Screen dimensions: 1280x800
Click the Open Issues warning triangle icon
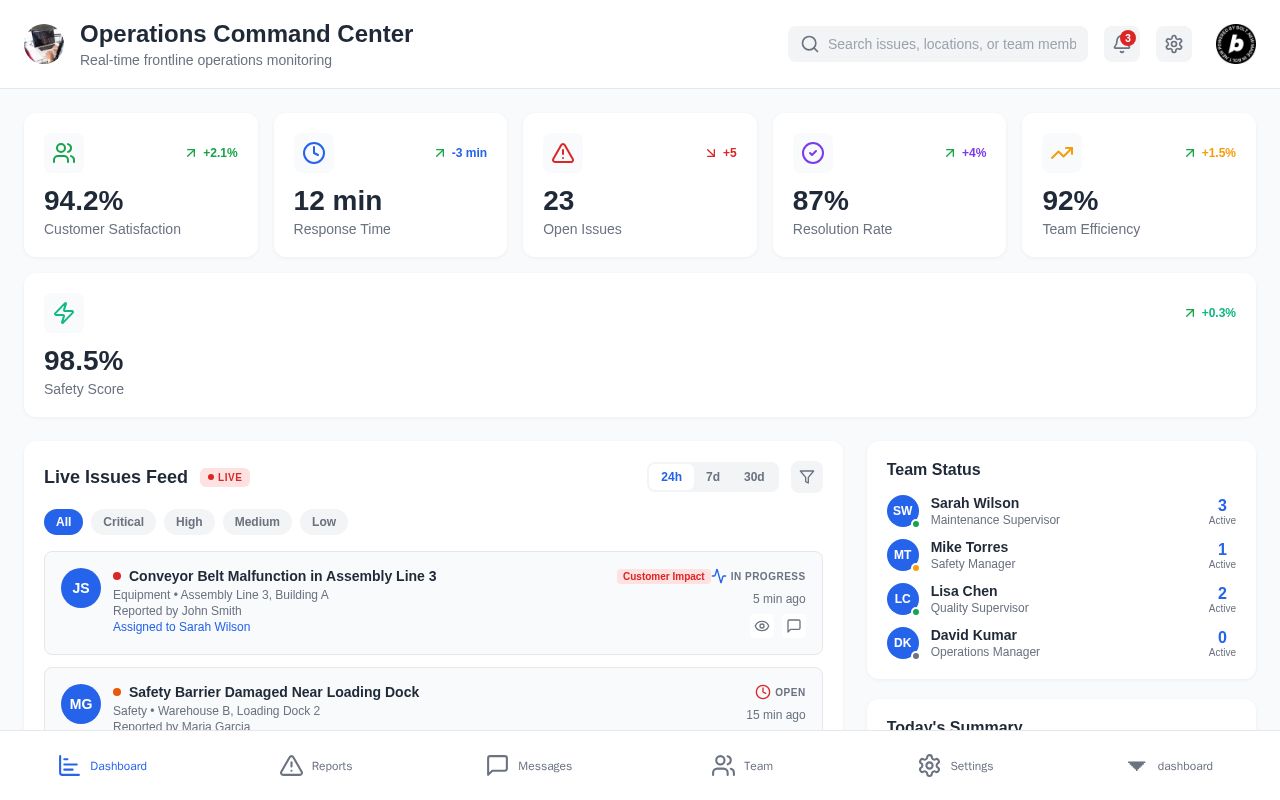pyautogui.click(x=563, y=153)
